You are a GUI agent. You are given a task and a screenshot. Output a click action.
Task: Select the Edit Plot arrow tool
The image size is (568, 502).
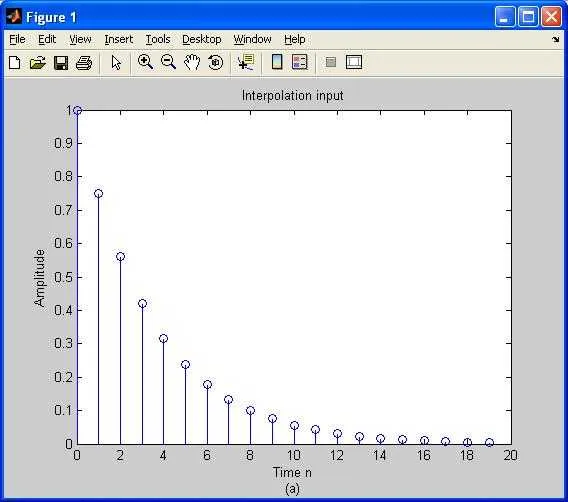point(116,63)
